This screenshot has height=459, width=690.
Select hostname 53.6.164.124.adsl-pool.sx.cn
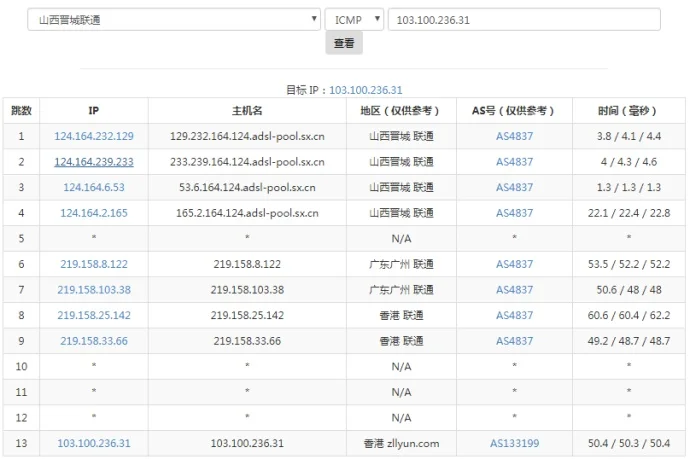(x=247, y=187)
